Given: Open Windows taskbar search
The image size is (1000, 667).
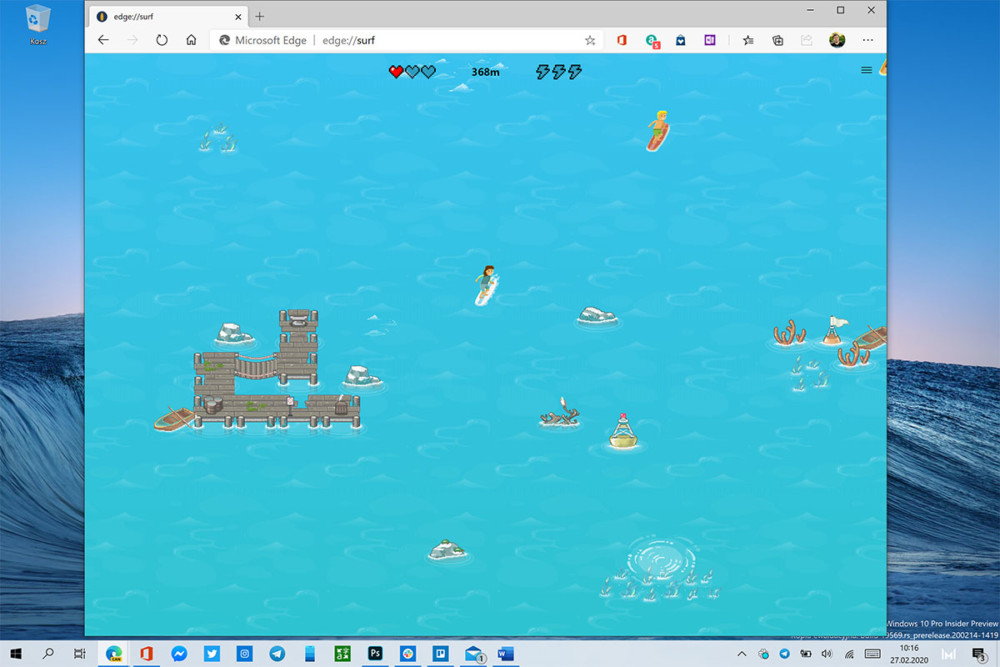Looking at the screenshot, I should (48, 654).
